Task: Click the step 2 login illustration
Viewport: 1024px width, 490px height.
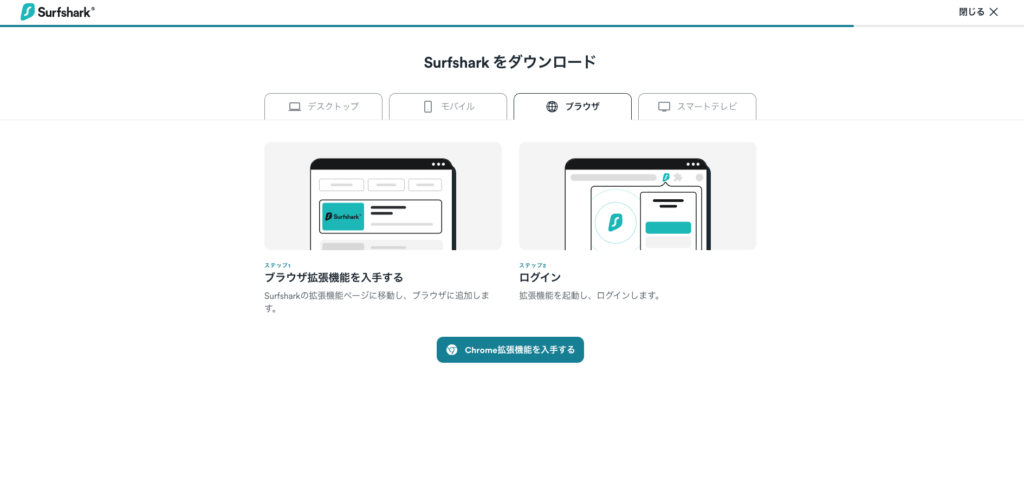Action: (637, 196)
